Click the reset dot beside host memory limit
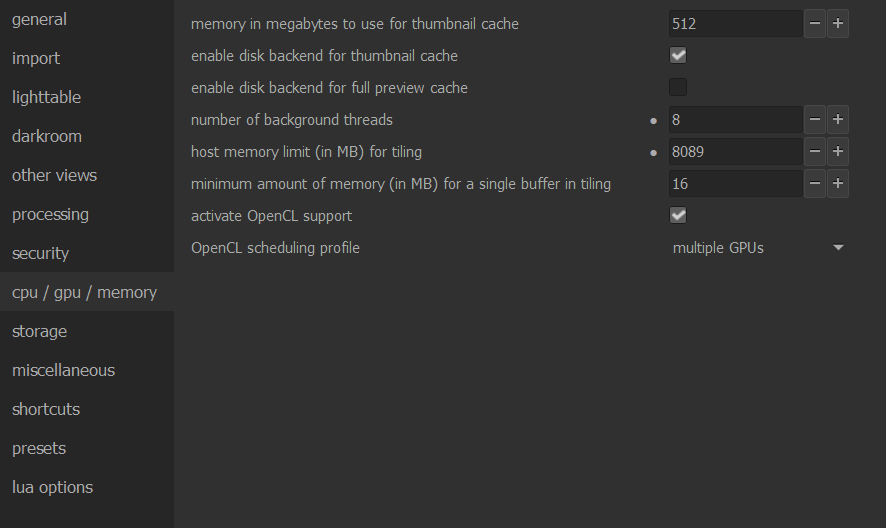This screenshot has width=886, height=528. pos(654,153)
